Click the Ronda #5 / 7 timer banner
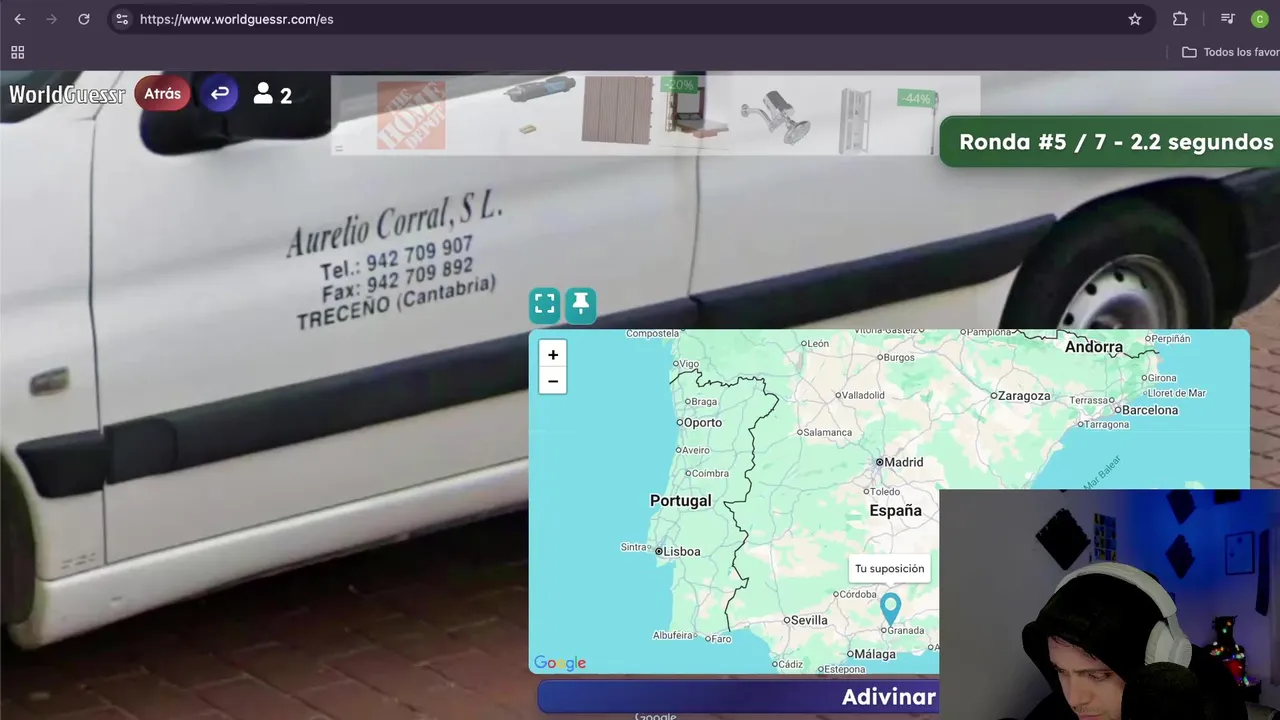Screen dimensions: 1280x720 (1110, 141)
